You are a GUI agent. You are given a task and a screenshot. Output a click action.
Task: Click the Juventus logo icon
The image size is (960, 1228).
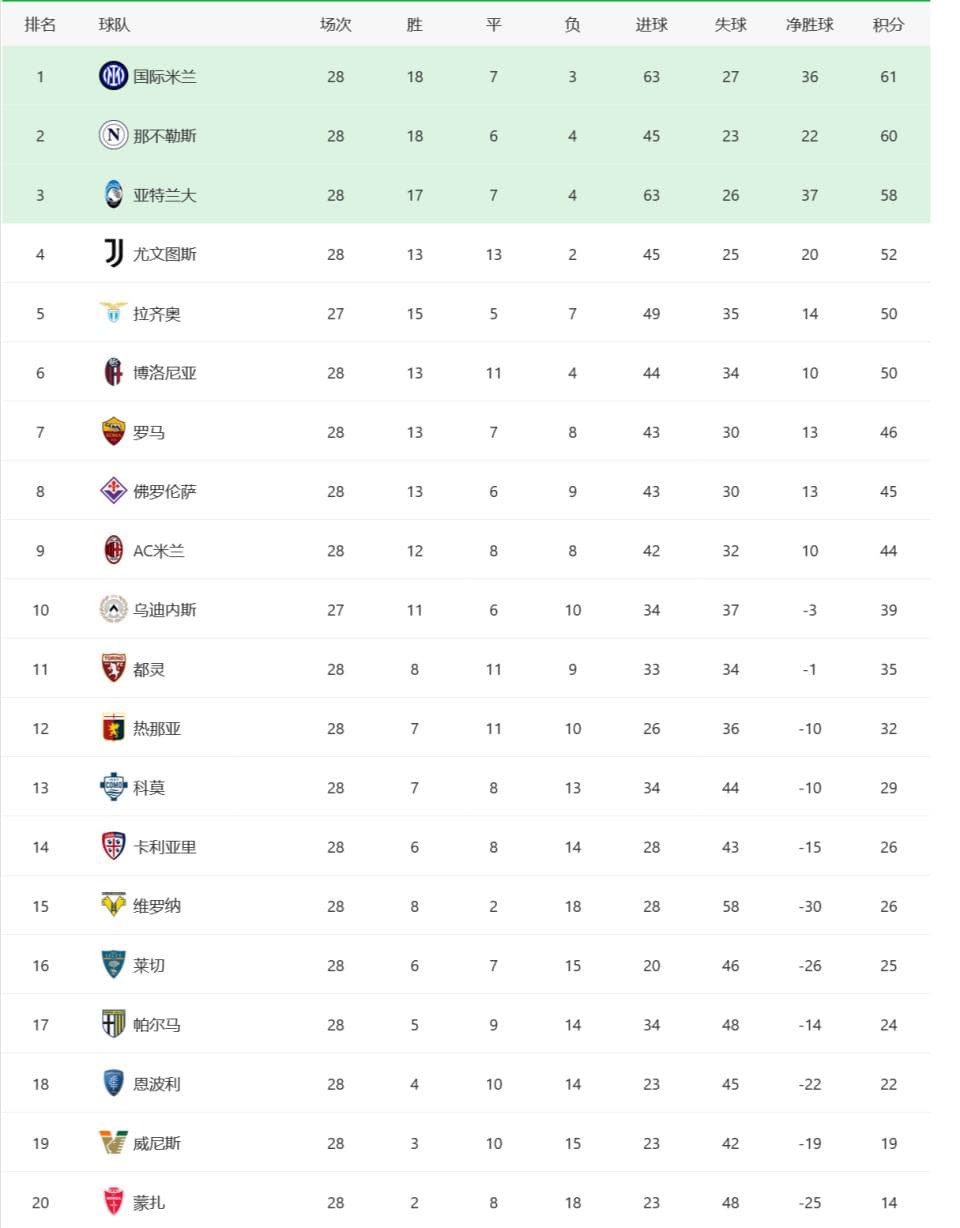click(x=113, y=254)
